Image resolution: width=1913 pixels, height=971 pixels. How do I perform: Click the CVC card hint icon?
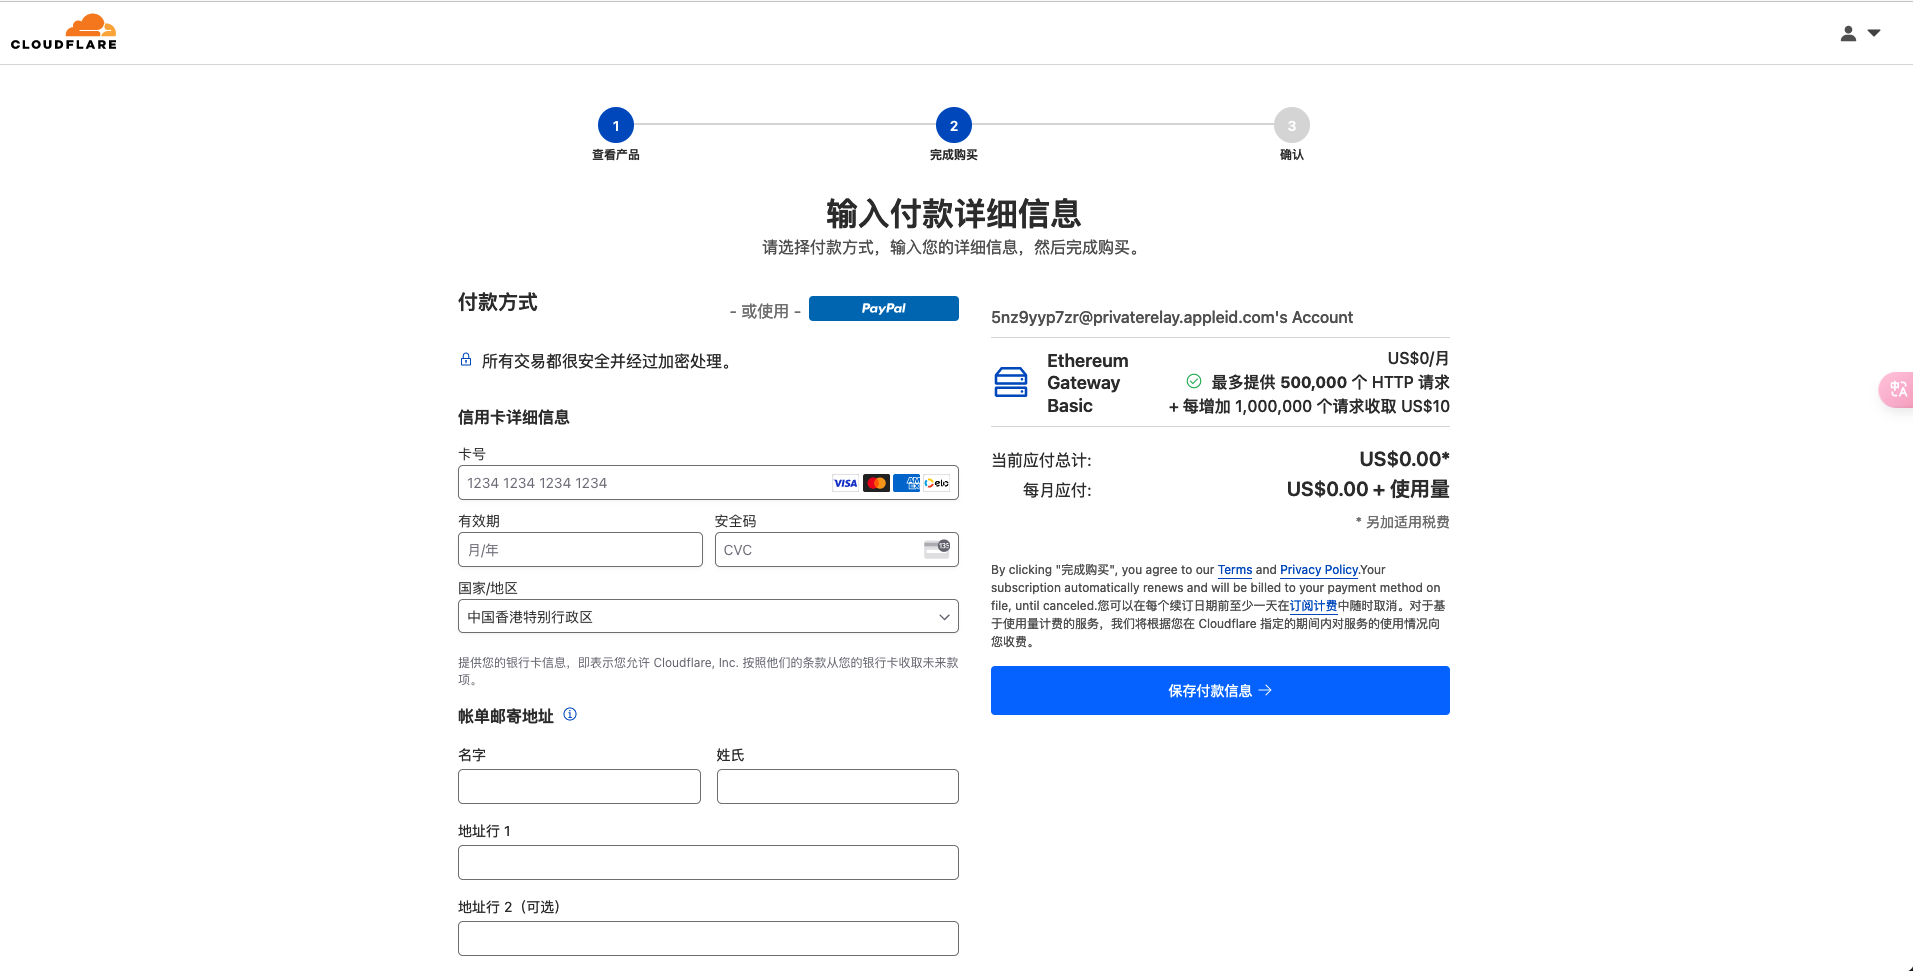coord(936,548)
